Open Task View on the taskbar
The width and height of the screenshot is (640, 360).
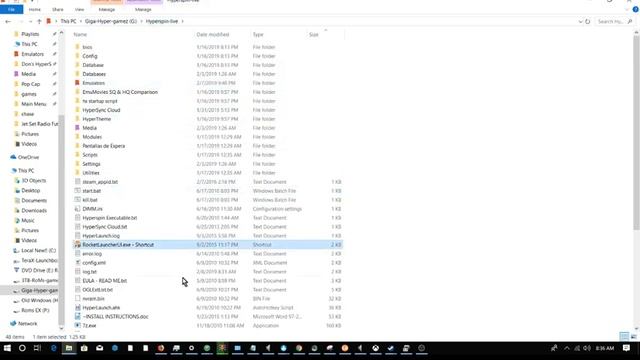coord(37,348)
